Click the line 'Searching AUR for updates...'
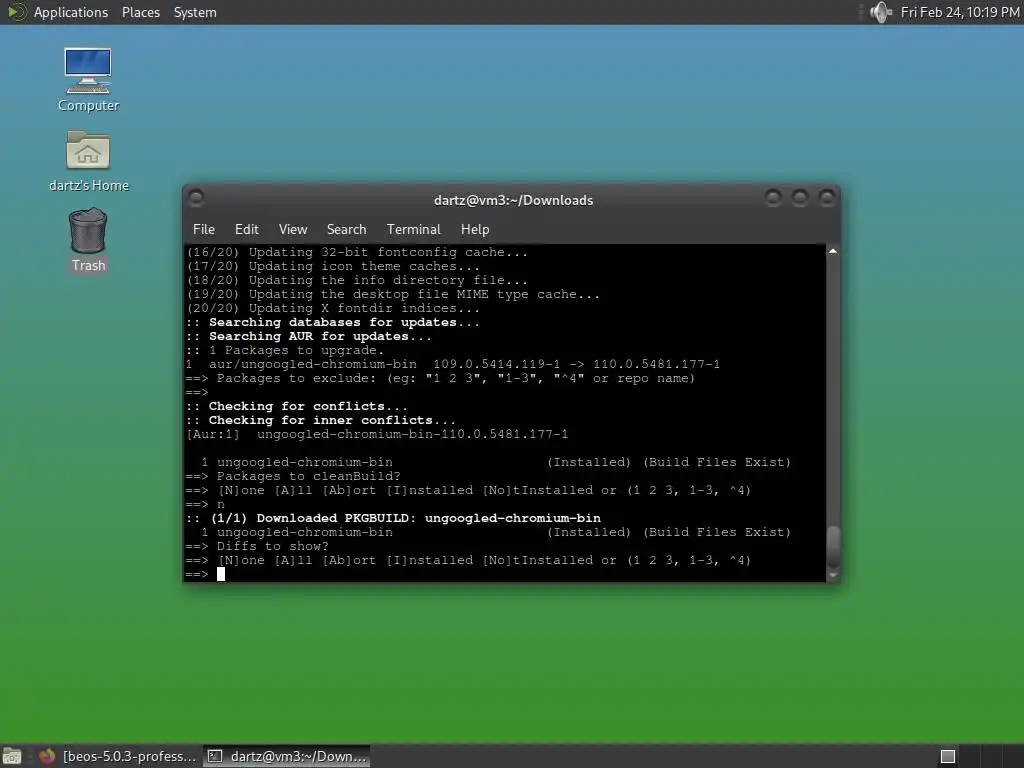1024x768 pixels. (x=309, y=336)
